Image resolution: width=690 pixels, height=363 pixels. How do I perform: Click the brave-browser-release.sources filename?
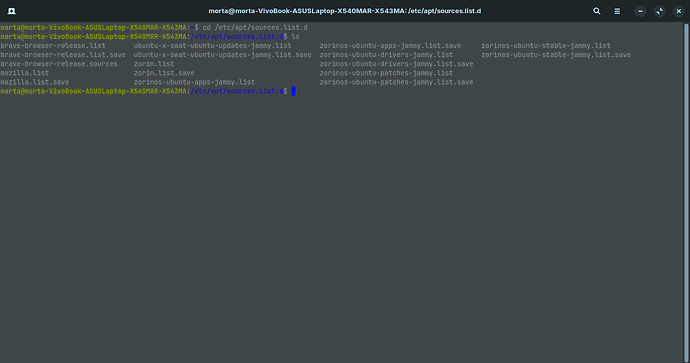coord(59,64)
